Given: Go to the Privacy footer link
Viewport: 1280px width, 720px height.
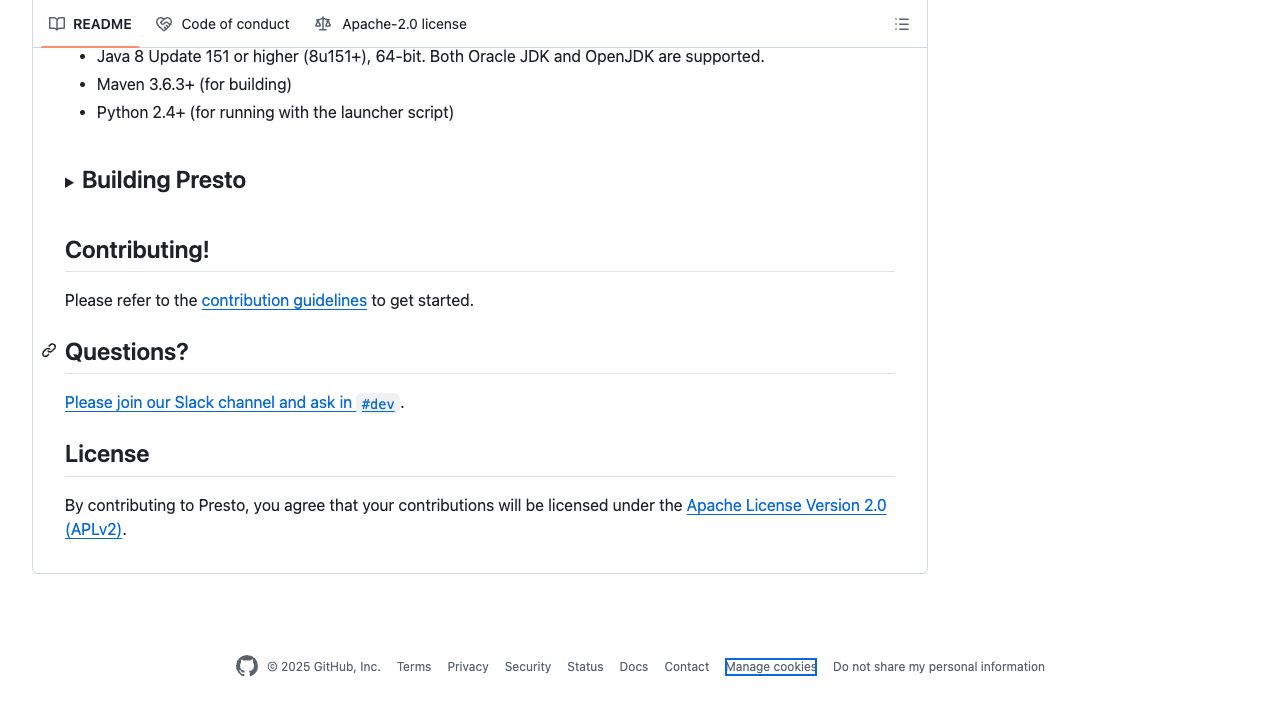Looking at the screenshot, I should (468, 667).
